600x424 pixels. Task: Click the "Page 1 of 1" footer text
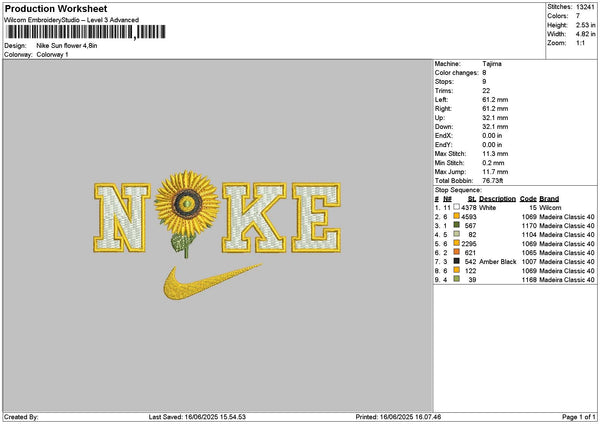(579, 417)
